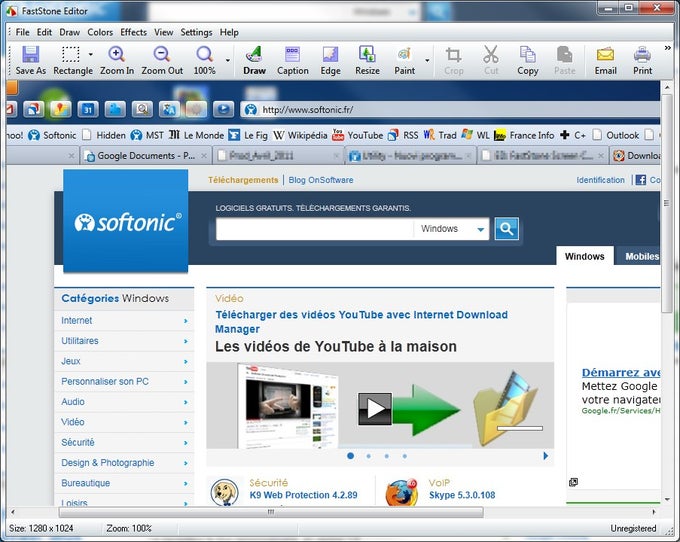Viewport: 680px width, 542px height.
Task: Click the YouTube bookmark icon
Action: click(338, 135)
